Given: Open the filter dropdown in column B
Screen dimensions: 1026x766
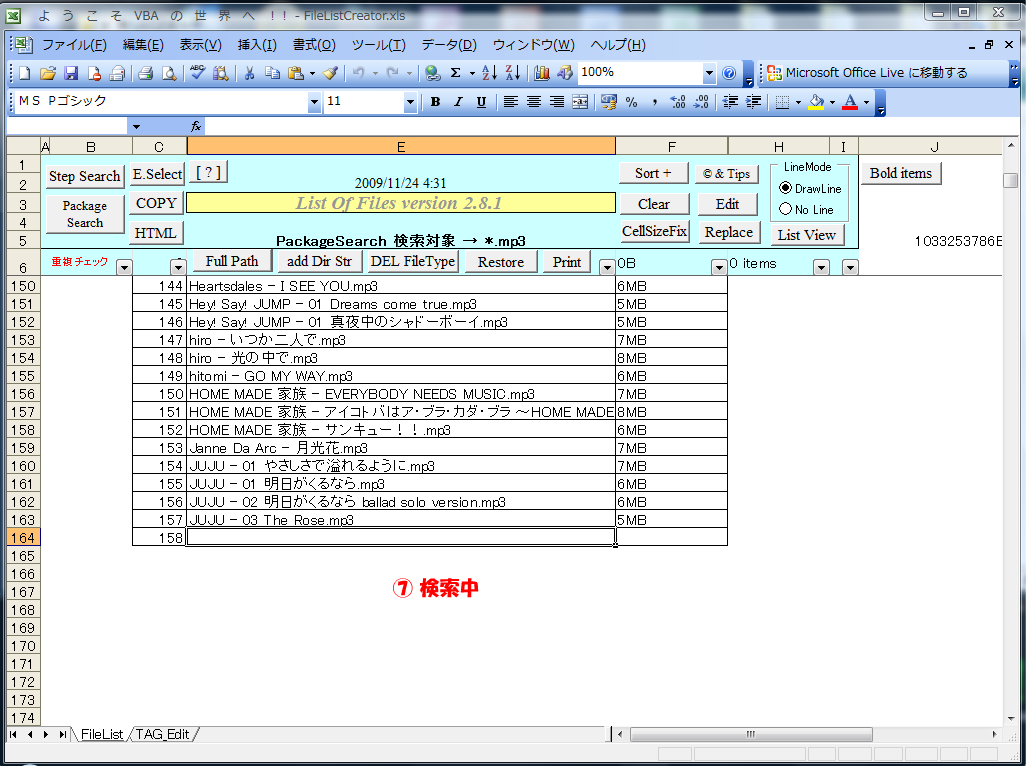Looking at the screenshot, I should coord(124,267).
